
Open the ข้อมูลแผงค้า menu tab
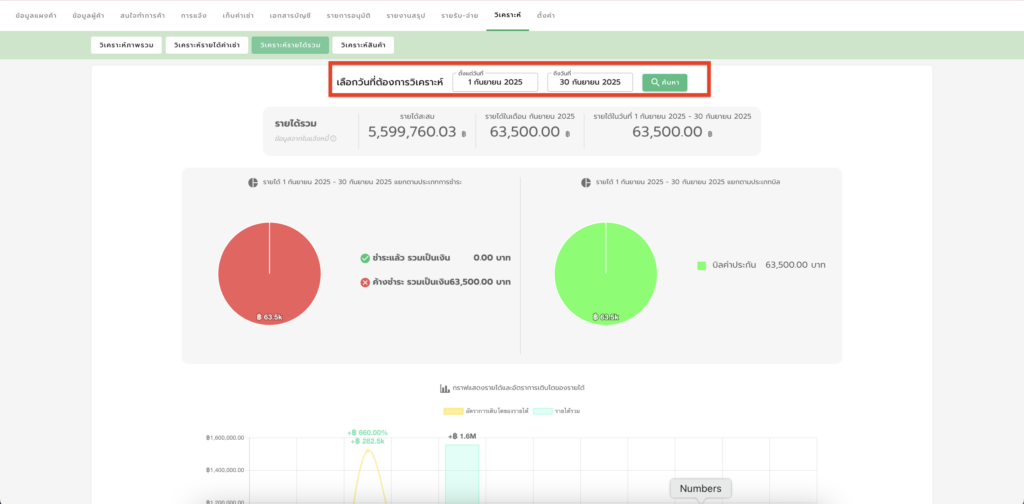coord(35,14)
